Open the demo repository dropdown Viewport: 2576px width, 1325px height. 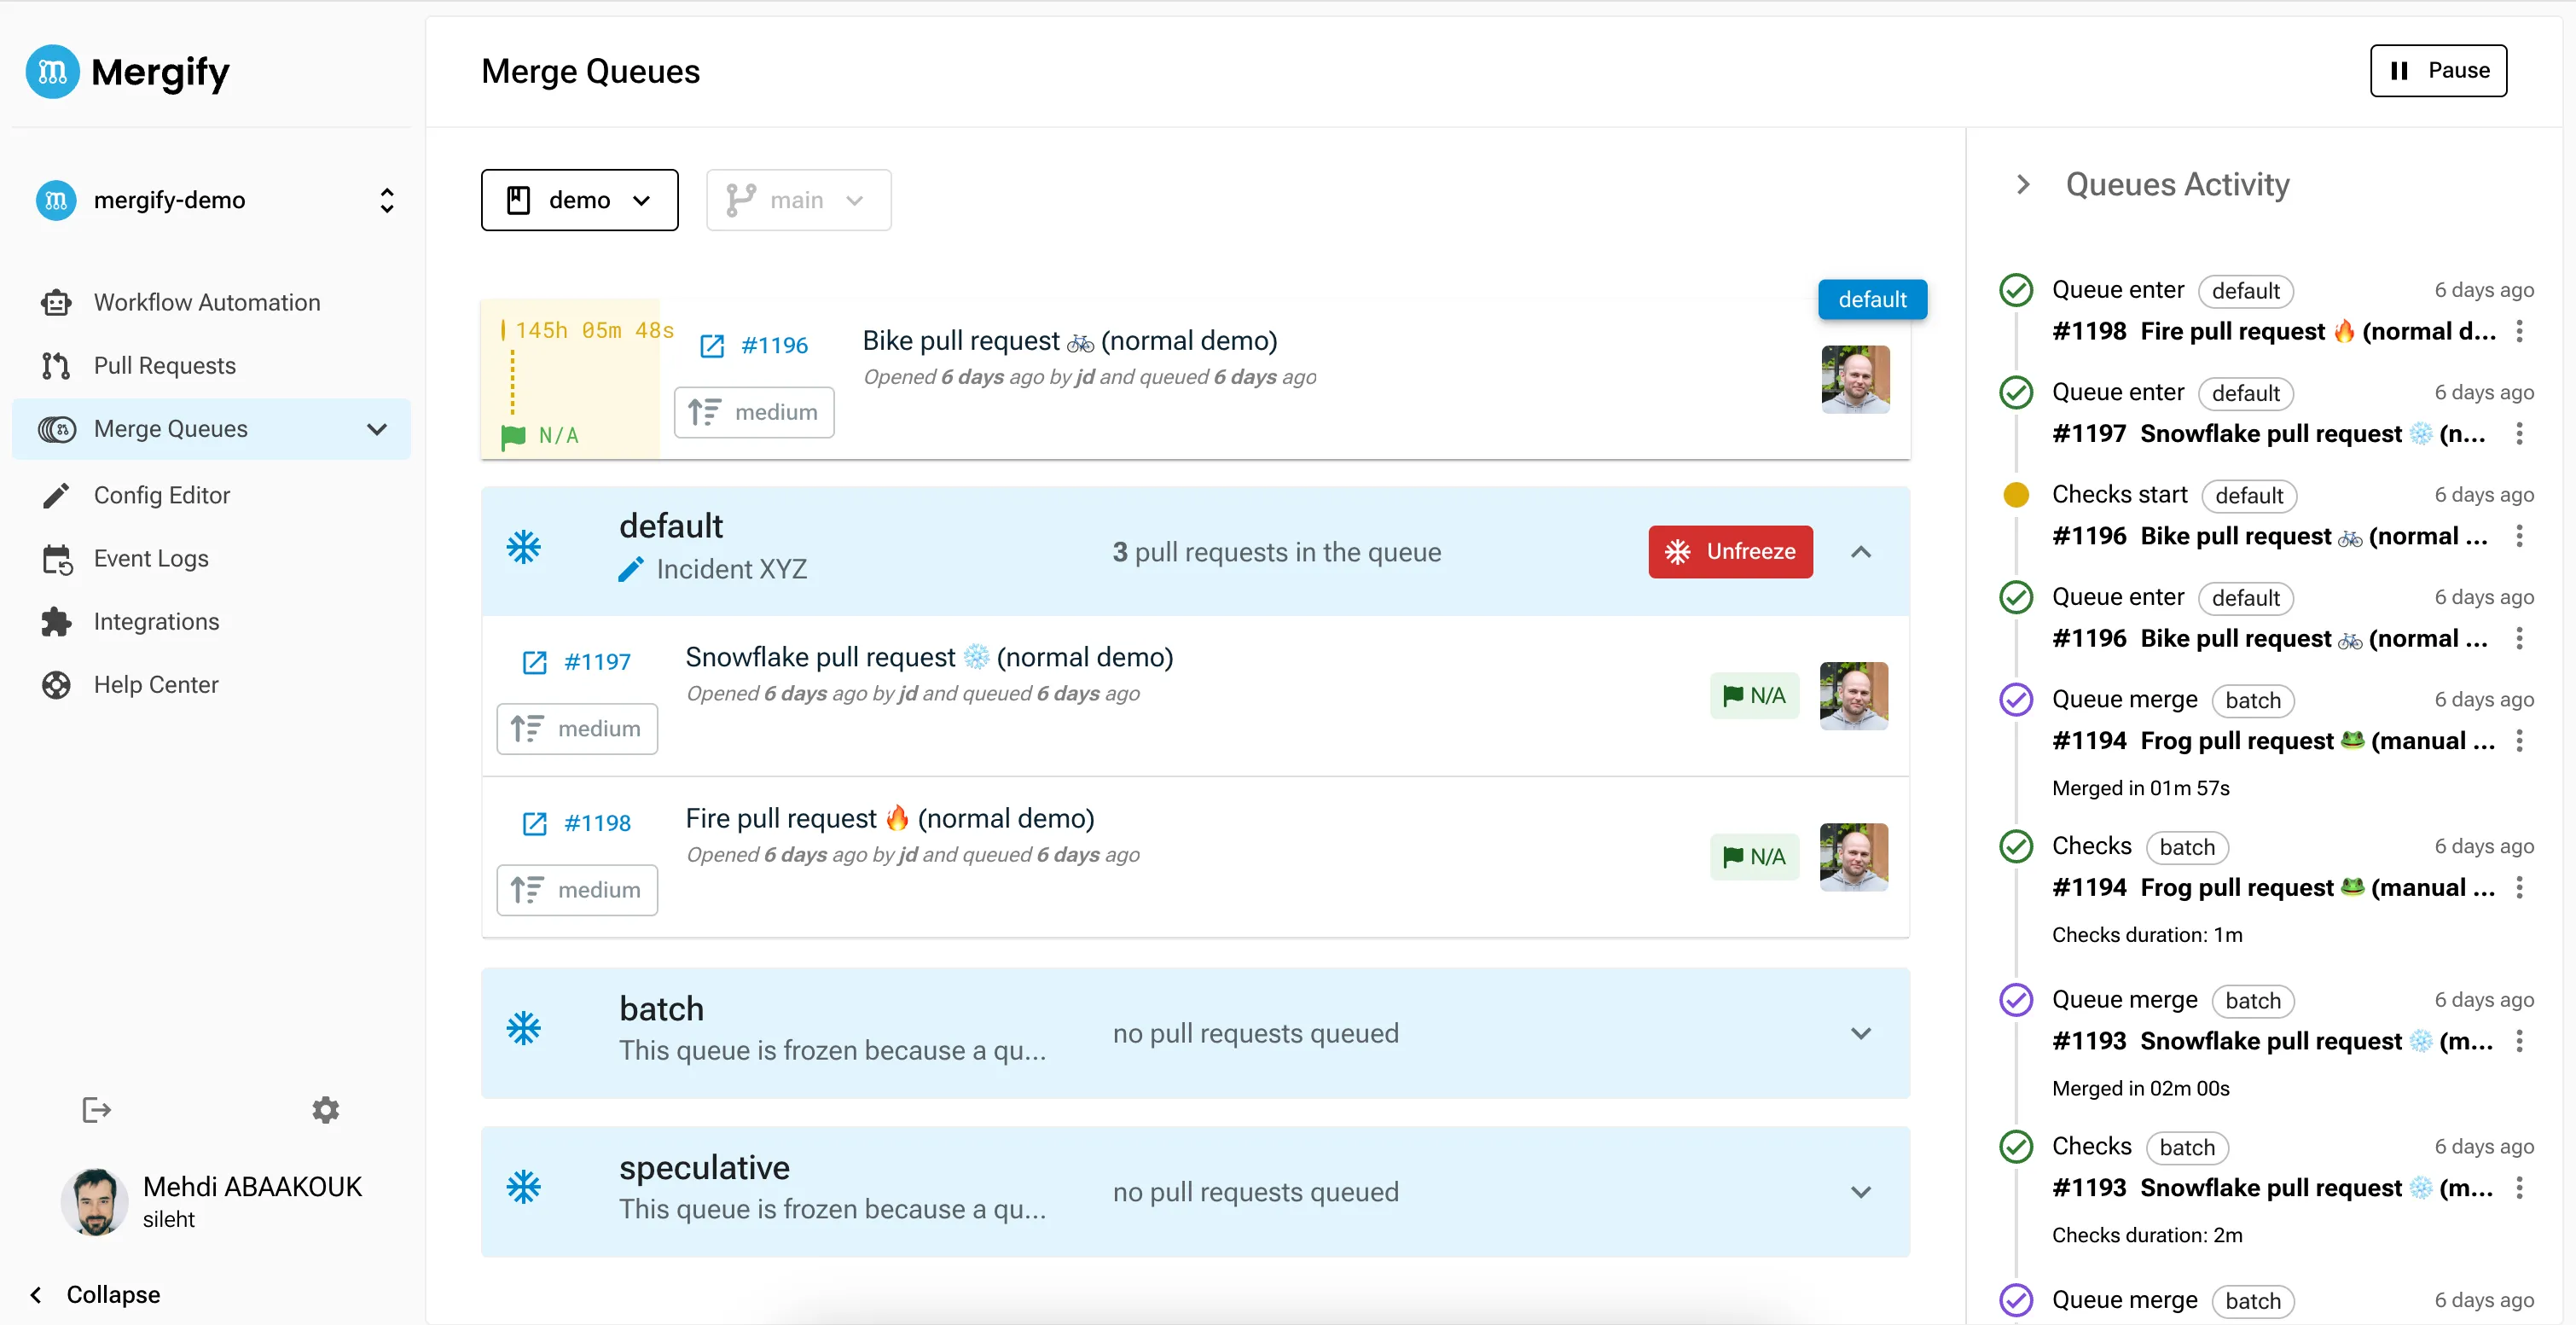(579, 200)
